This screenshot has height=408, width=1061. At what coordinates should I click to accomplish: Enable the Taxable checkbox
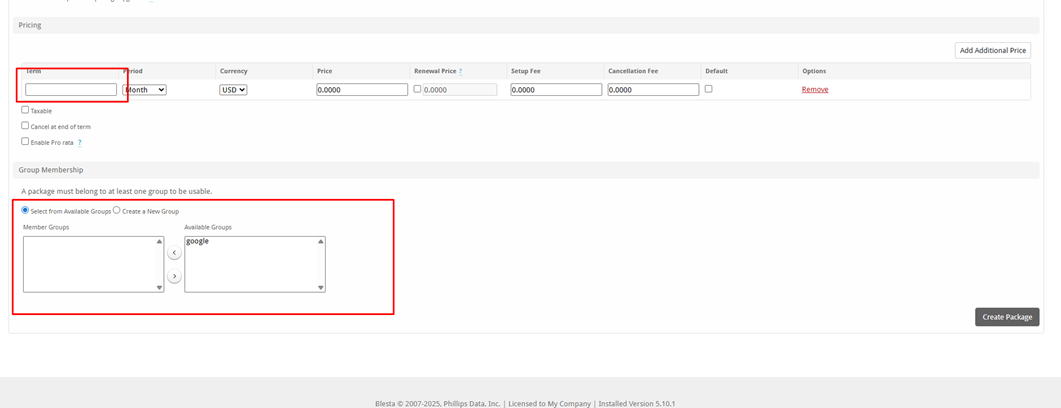click(x=25, y=110)
